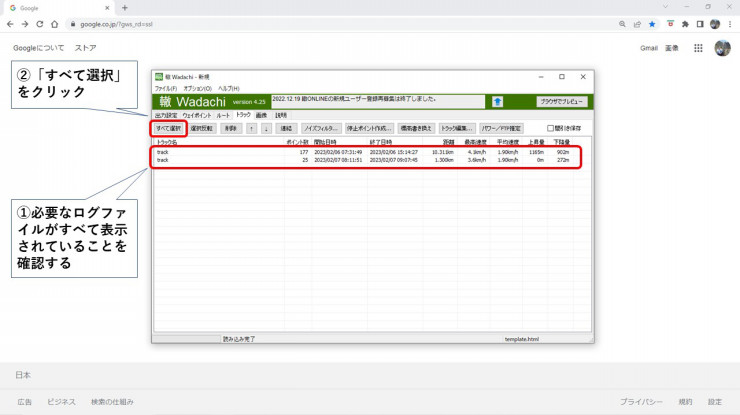Sort by 終了日時 column header
Screen dimensions: 740x415
[395, 142]
